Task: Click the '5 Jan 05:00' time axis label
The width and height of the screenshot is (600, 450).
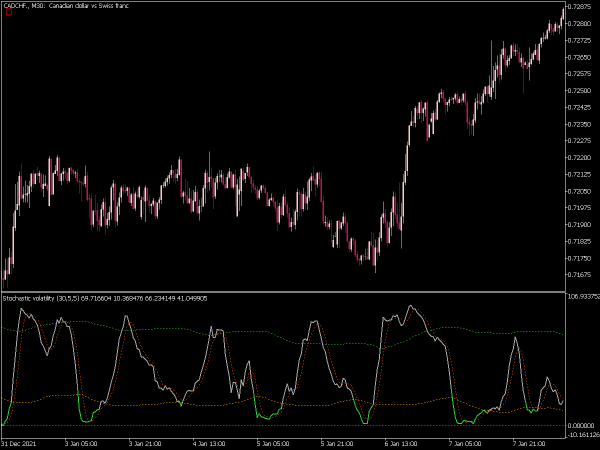Action: [273, 443]
